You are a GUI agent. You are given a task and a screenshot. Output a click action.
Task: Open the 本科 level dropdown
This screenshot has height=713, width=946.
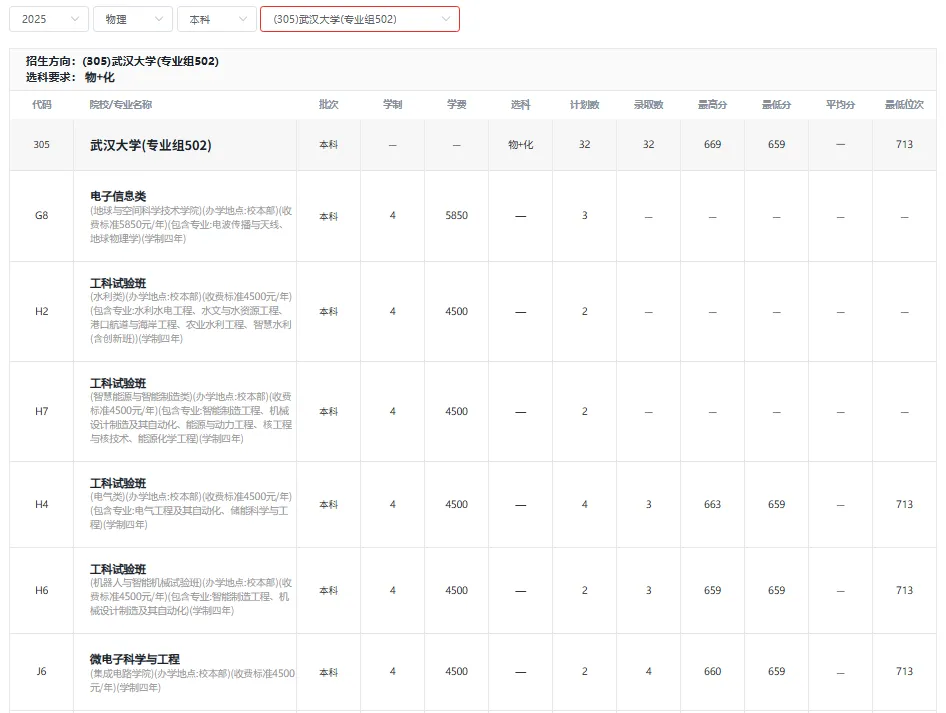(x=217, y=19)
